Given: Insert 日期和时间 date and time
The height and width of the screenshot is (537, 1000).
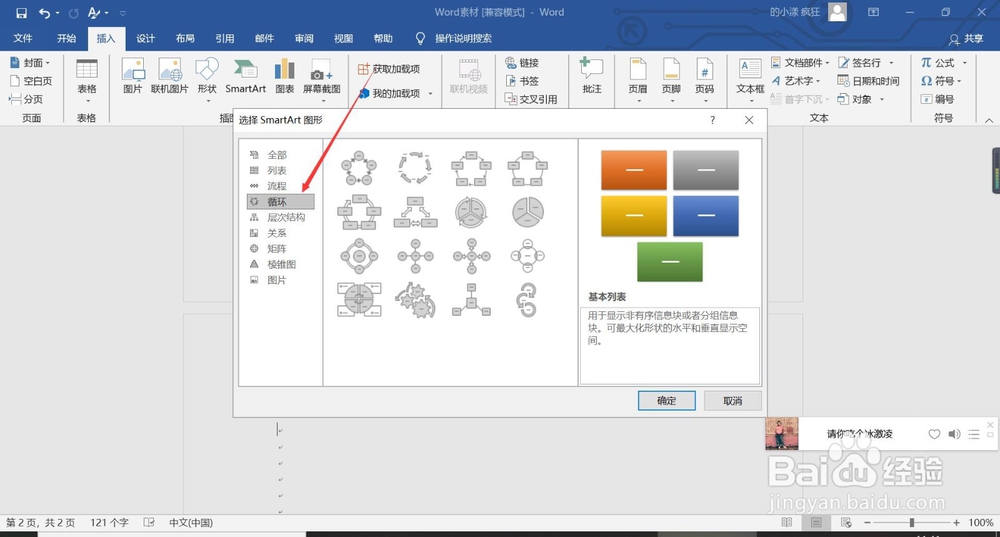Looking at the screenshot, I should pyautogui.click(x=868, y=81).
